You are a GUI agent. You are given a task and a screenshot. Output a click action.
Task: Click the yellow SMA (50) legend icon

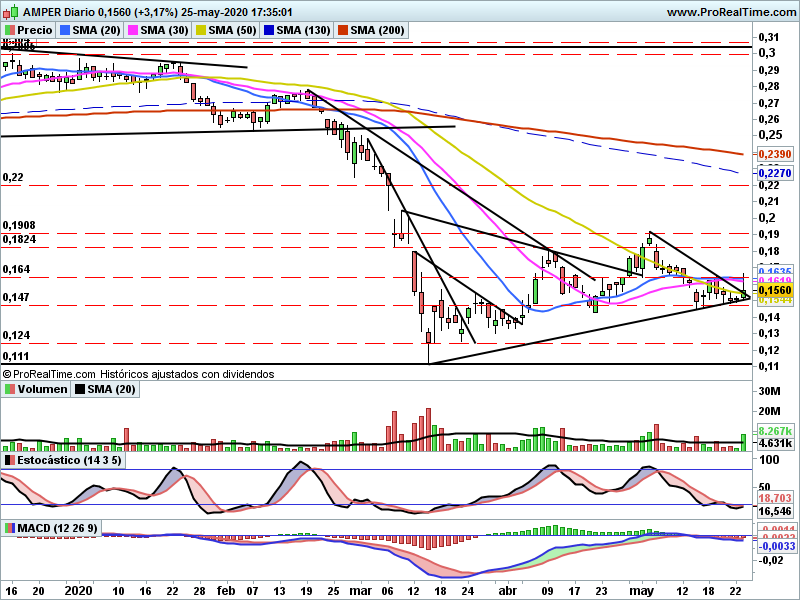point(201,31)
